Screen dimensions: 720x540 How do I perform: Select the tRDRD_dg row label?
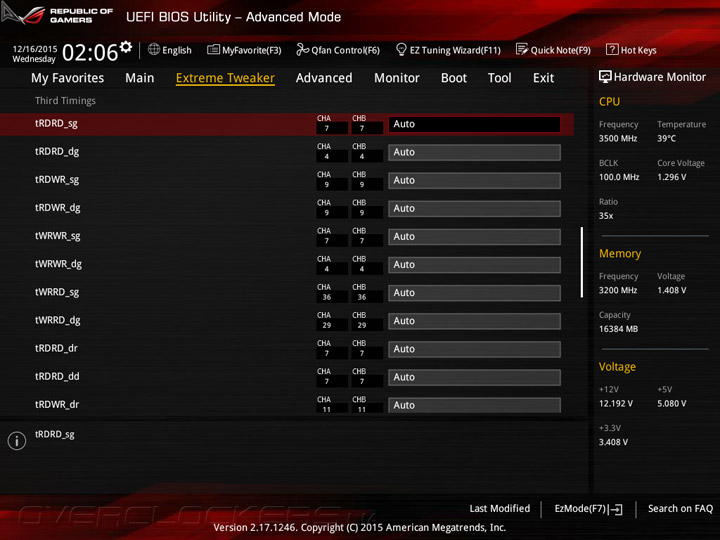[x=57, y=152]
